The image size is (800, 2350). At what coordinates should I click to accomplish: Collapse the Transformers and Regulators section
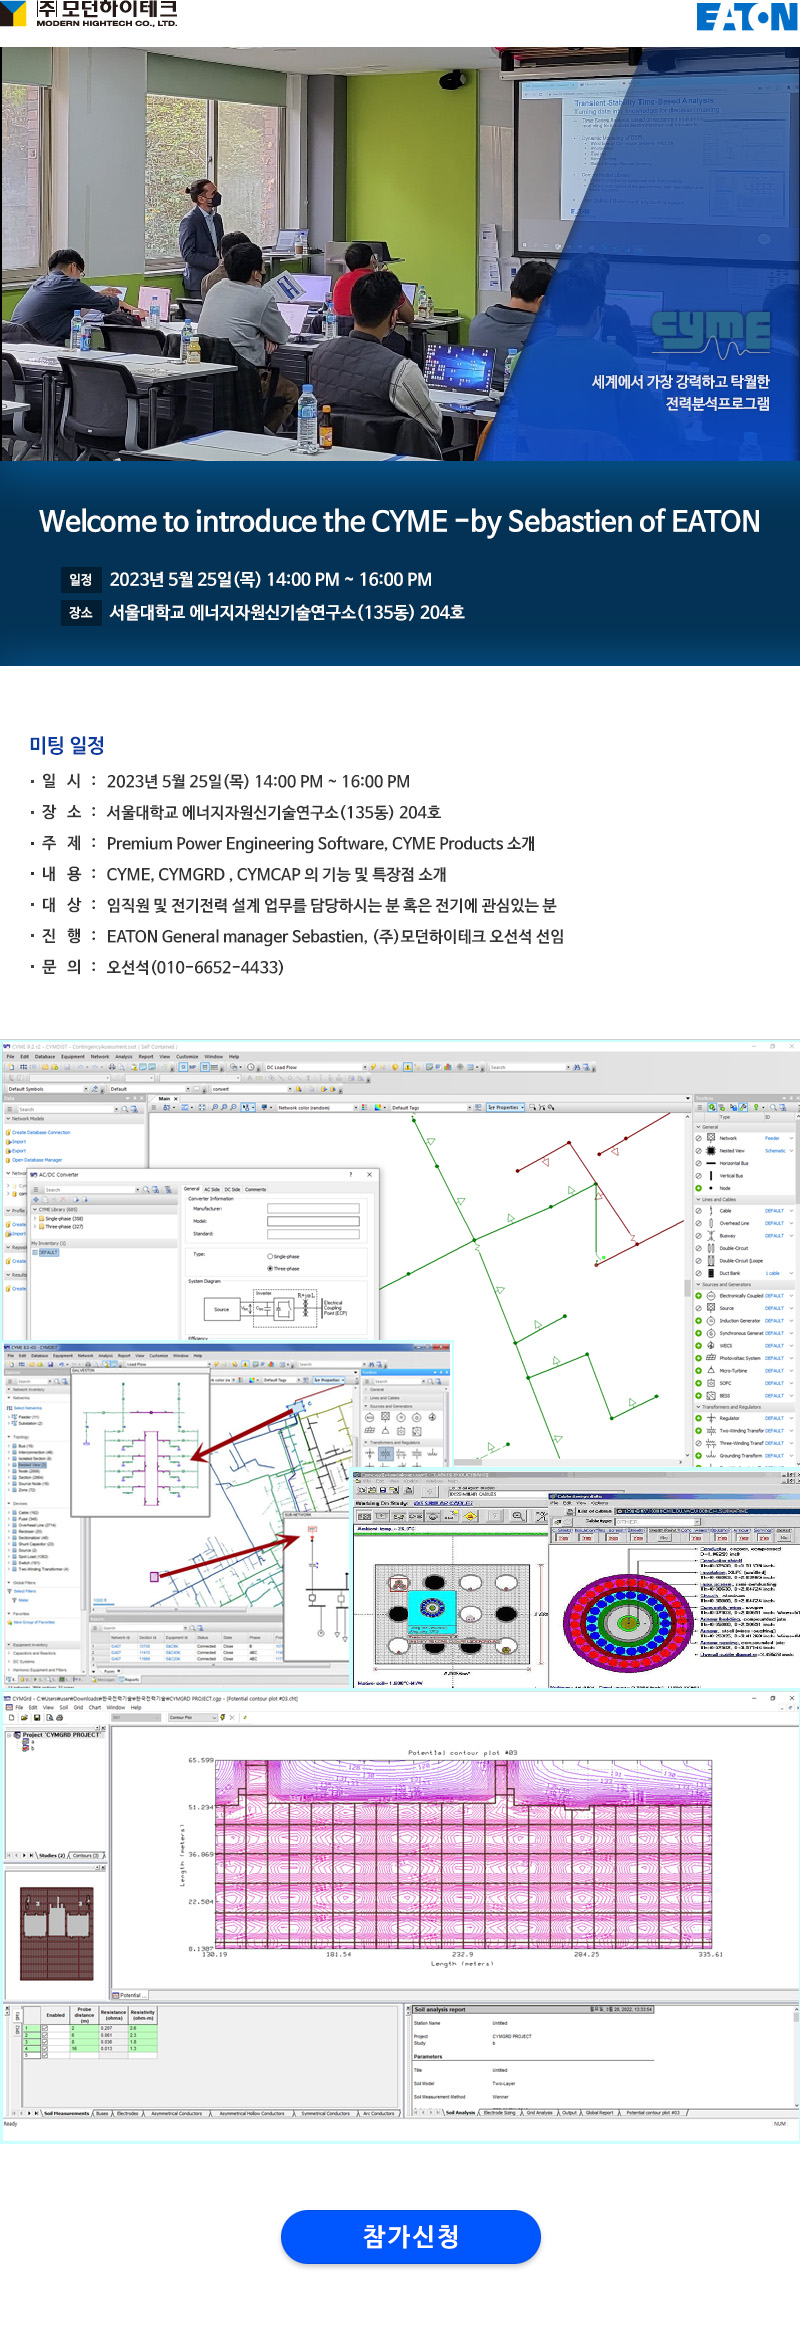click(698, 1407)
